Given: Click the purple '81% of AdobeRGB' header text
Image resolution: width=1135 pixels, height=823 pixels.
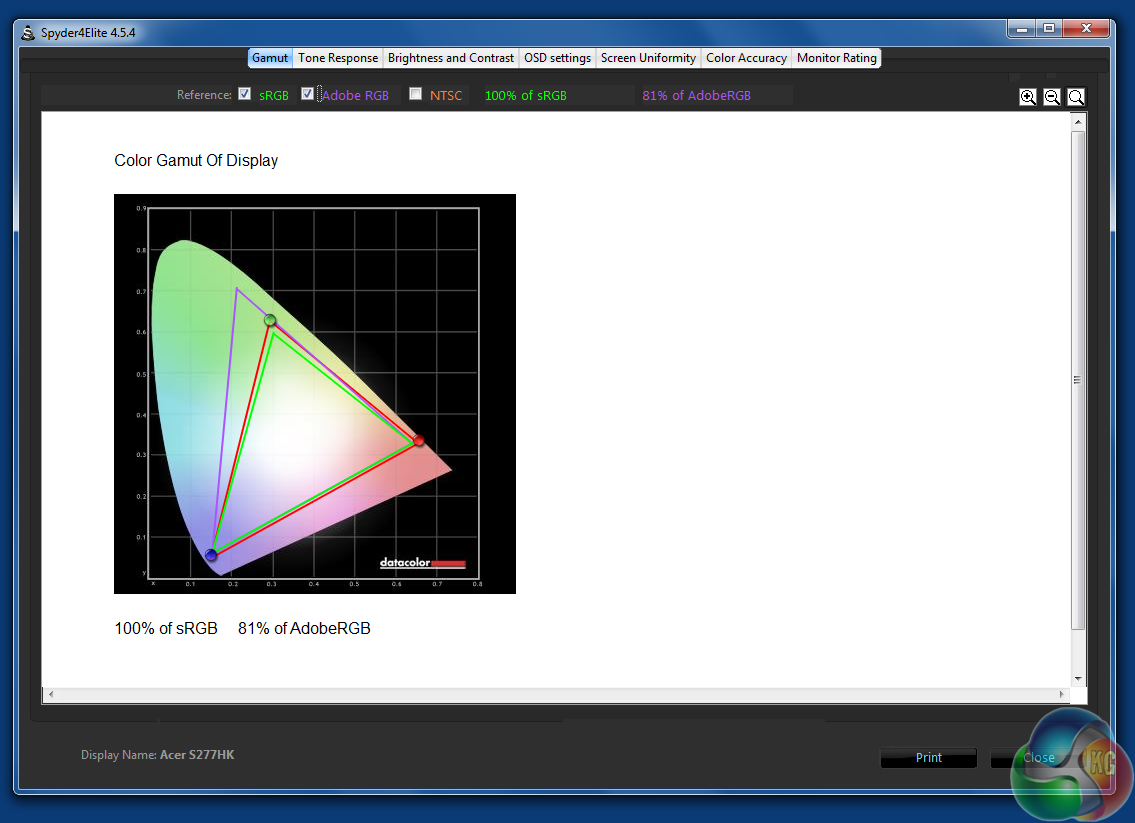Looking at the screenshot, I should tap(696, 96).
